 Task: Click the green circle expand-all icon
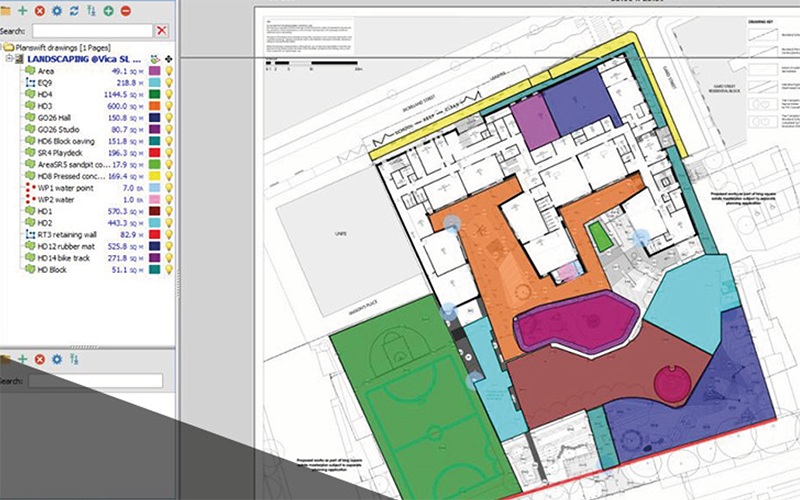[x=108, y=9]
